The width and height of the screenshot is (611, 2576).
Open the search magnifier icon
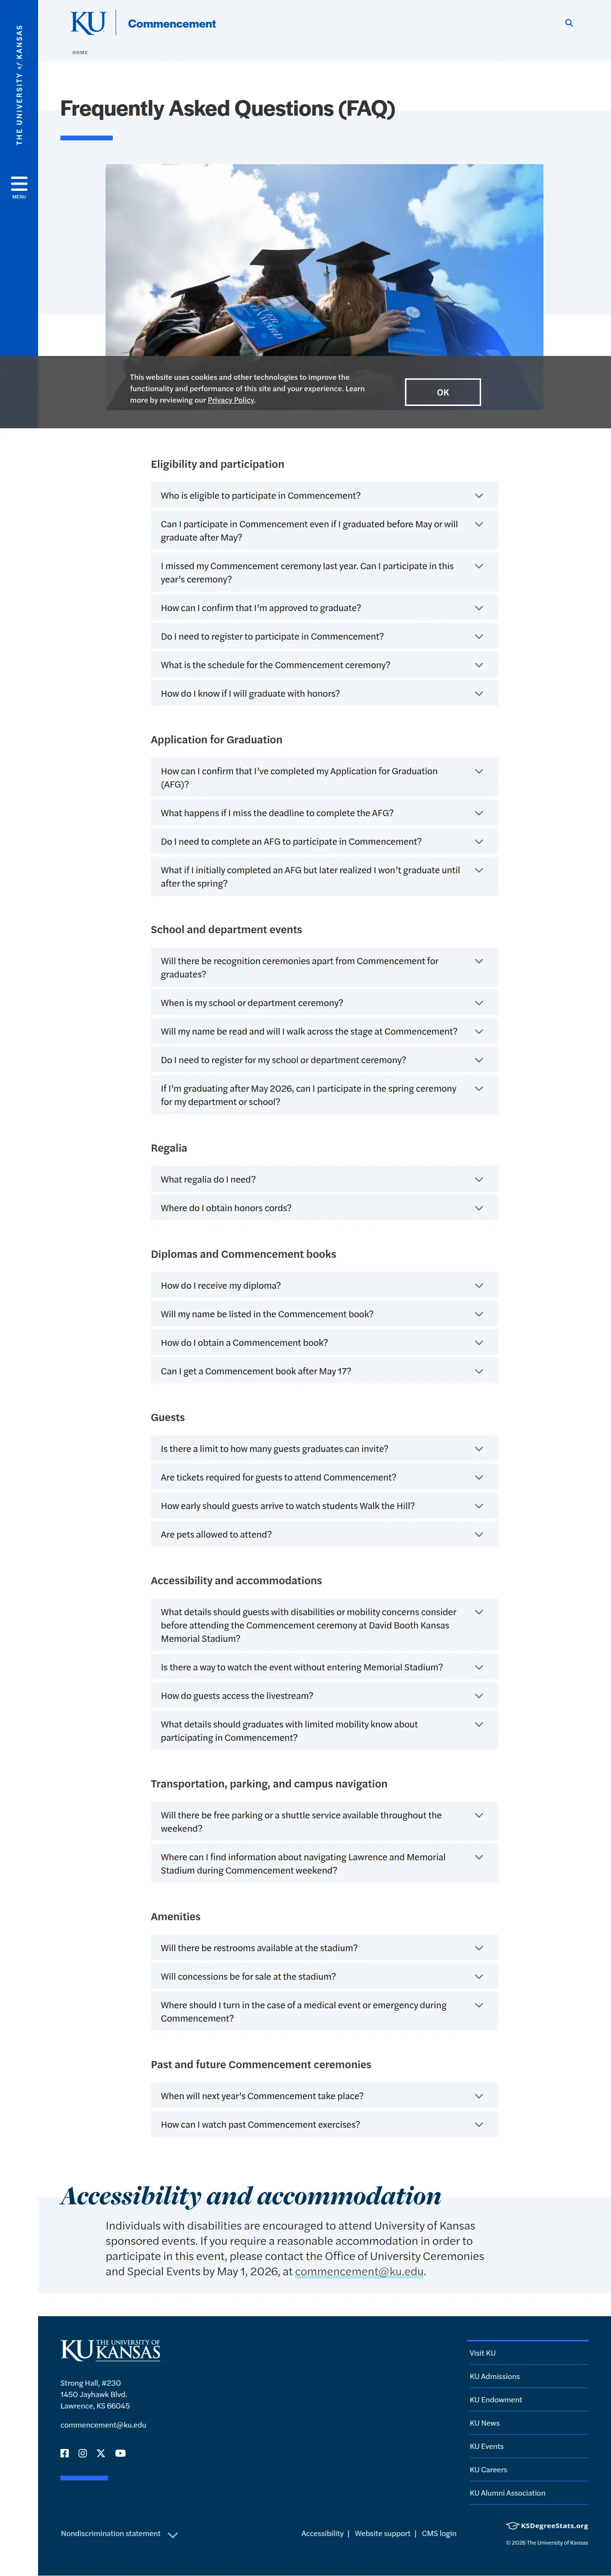(569, 23)
